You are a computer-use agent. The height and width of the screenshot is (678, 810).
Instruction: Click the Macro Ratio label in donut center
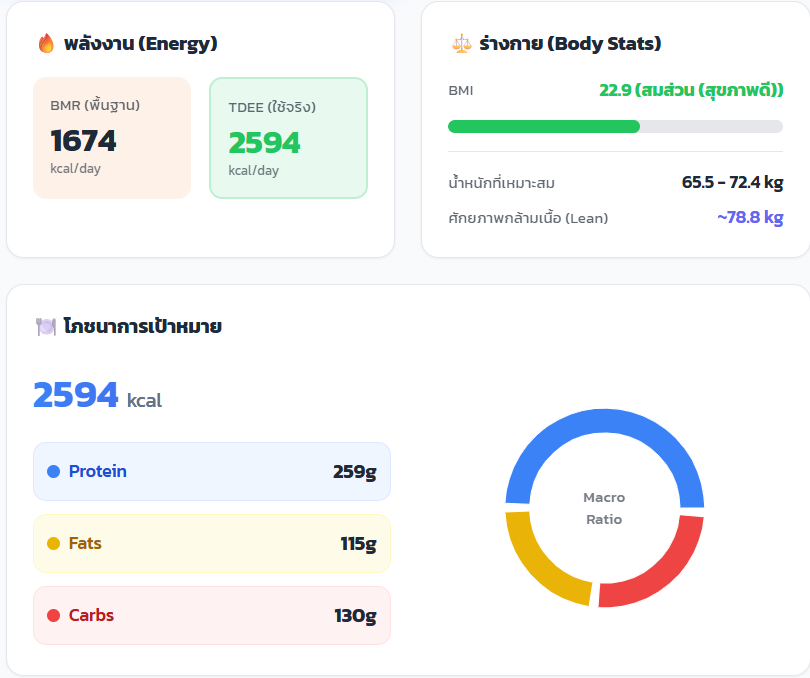[x=604, y=508]
